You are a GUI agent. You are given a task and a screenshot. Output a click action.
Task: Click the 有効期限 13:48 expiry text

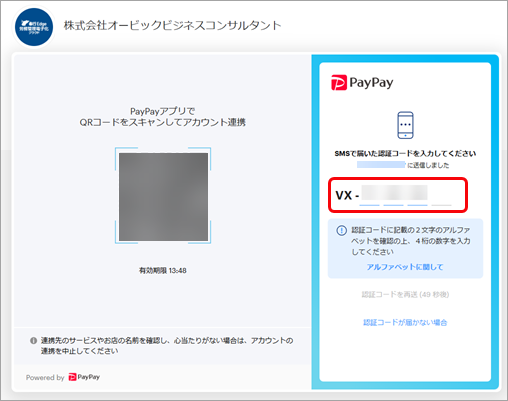tap(163, 270)
